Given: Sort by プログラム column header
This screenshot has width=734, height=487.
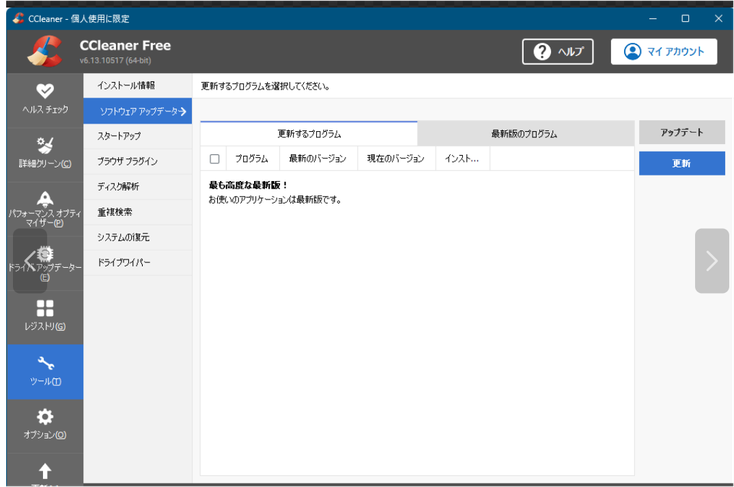Looking at the screenshot, I should (253, 159).
